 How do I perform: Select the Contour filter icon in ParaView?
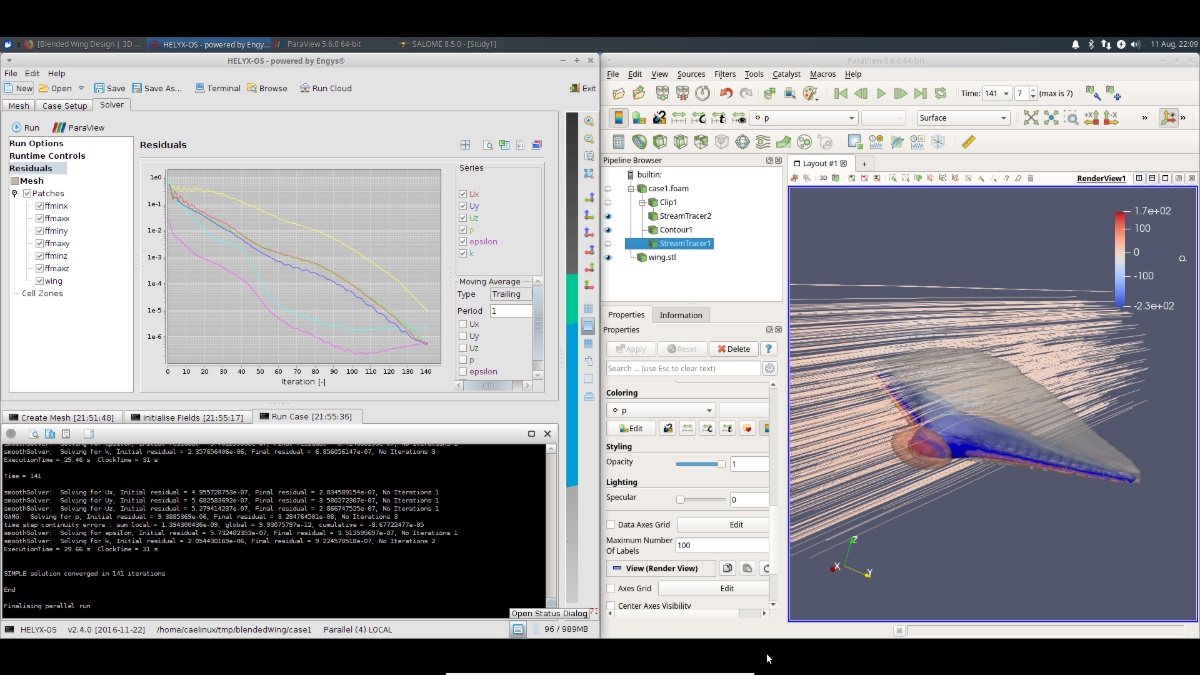pyautogui.click(x=640, y=141)
